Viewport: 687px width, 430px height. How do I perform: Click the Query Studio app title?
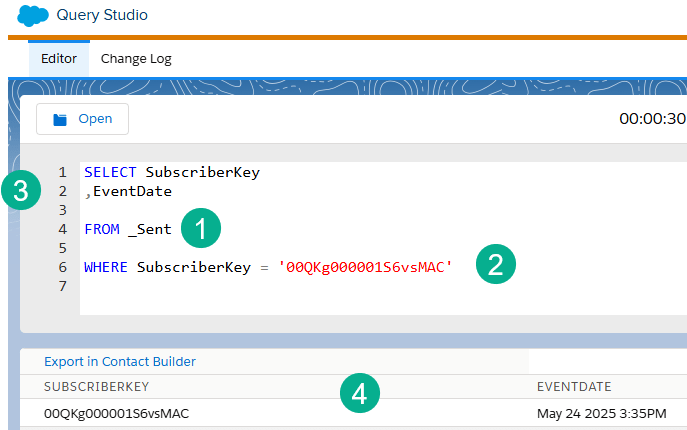(103, 15)
